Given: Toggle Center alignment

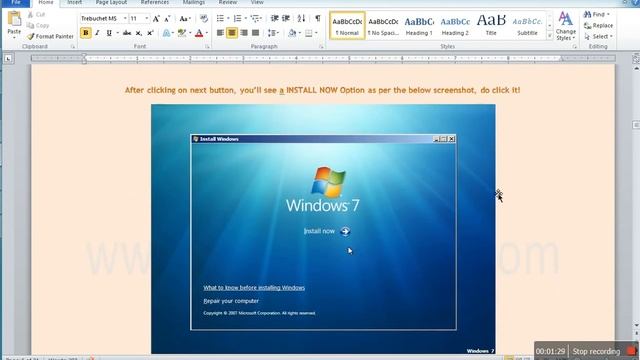Looking at the screenshot, I should point(232,33).
